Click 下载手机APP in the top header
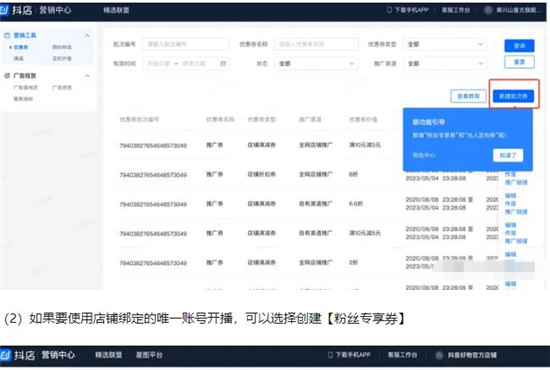Image resolution: width=550 pixels, height=370 pixels. click(x=408, y=10)
